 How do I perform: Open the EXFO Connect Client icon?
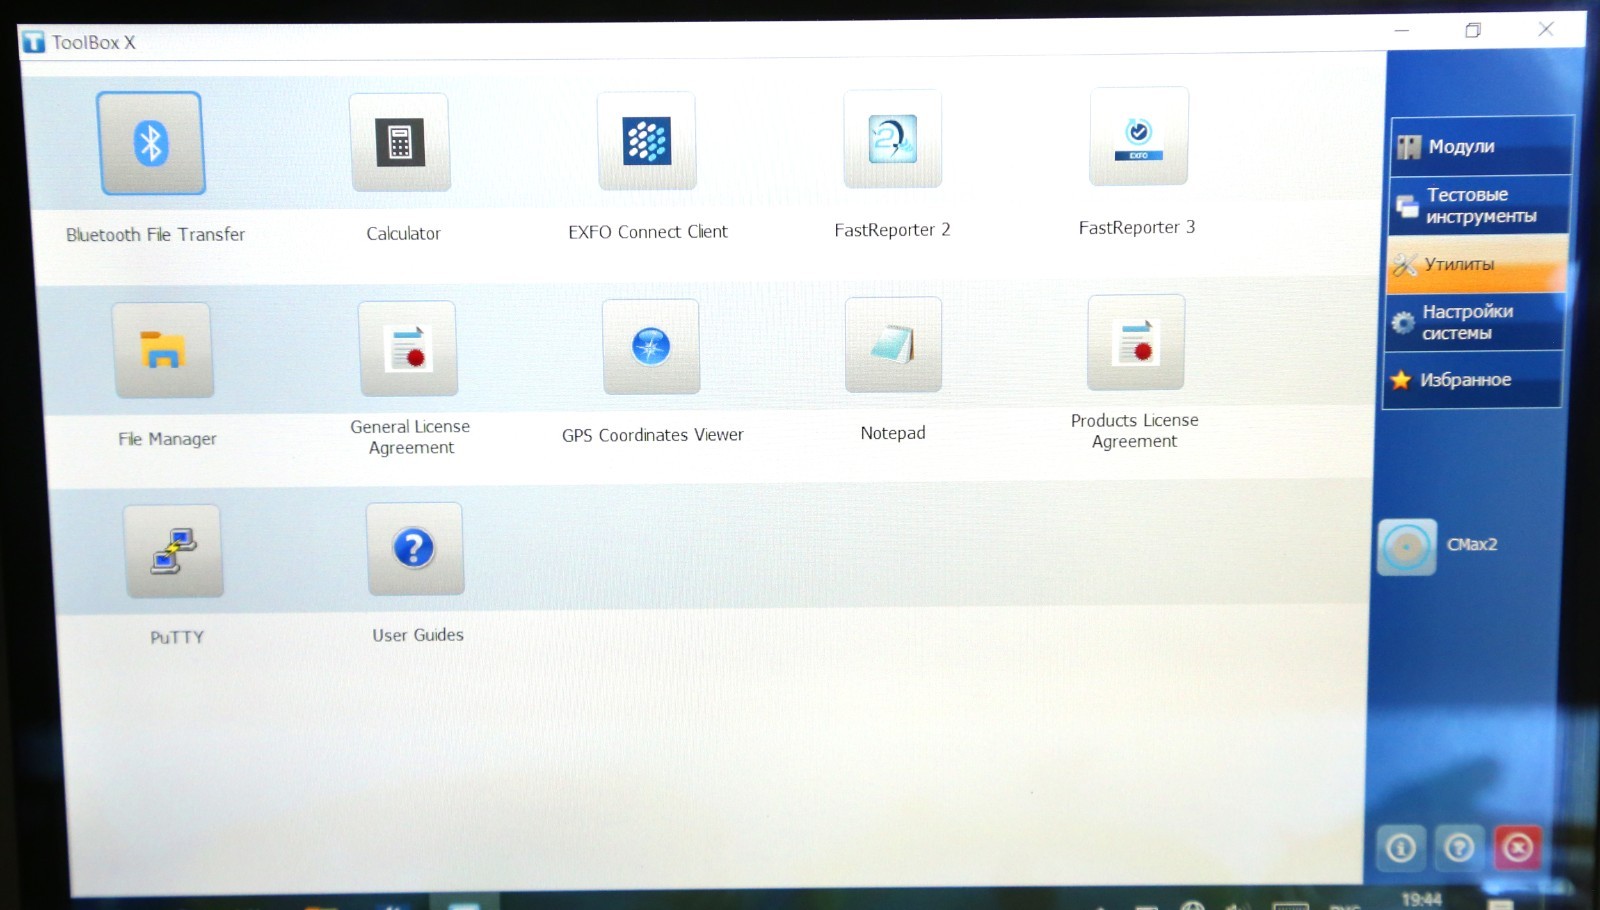coord(647,140)
